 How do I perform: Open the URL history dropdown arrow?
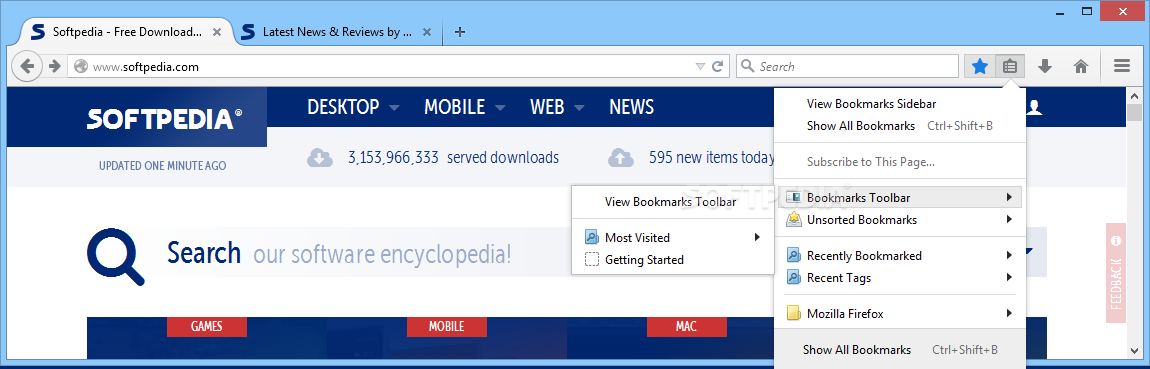[x=700, y=67]
